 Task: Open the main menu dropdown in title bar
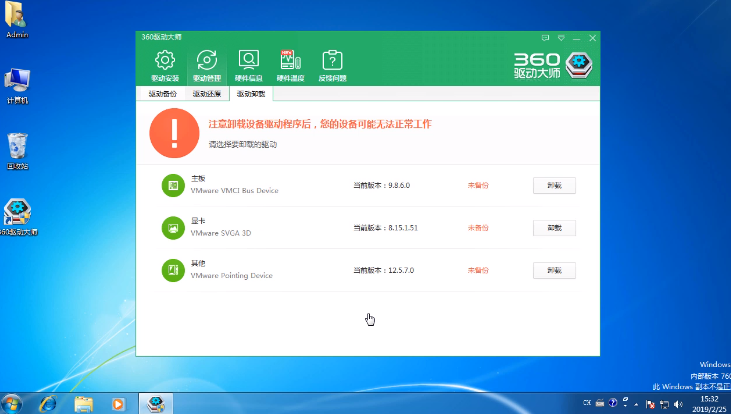pos(561,37)
